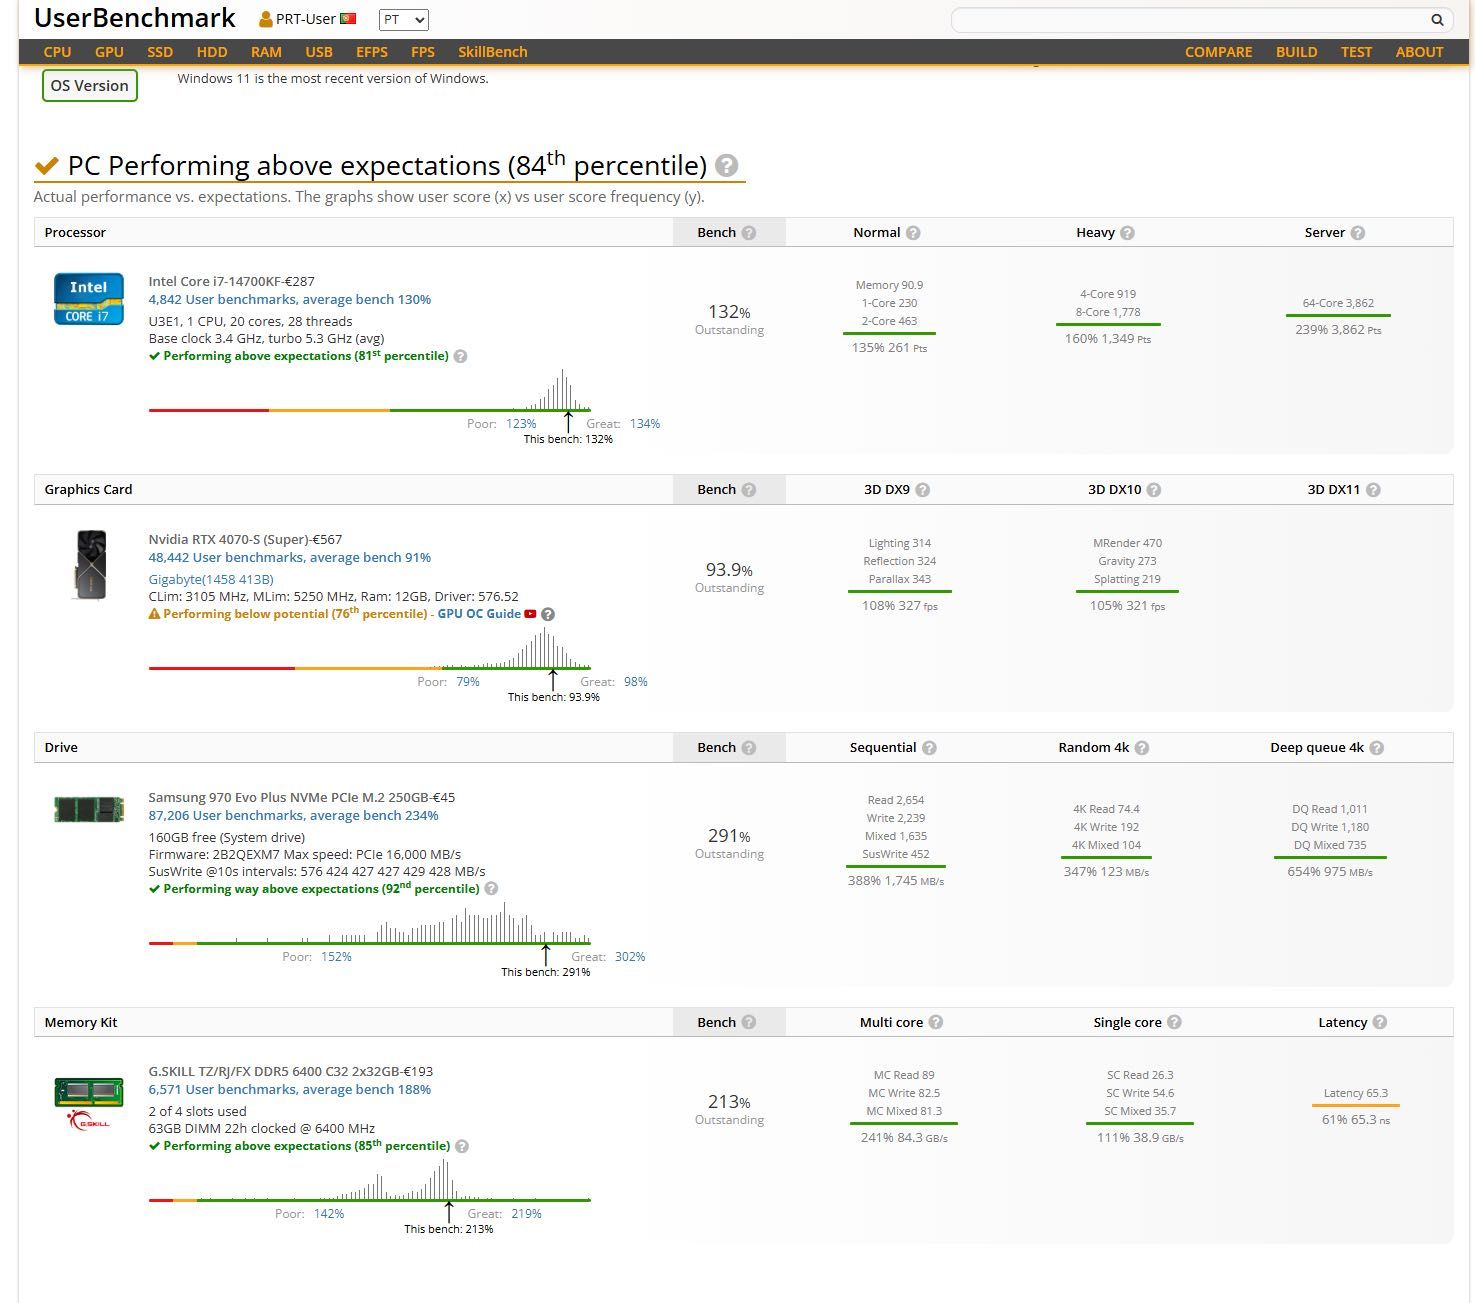Go to the ABOUT page

pyautogui.click(x=1419, y=52)
